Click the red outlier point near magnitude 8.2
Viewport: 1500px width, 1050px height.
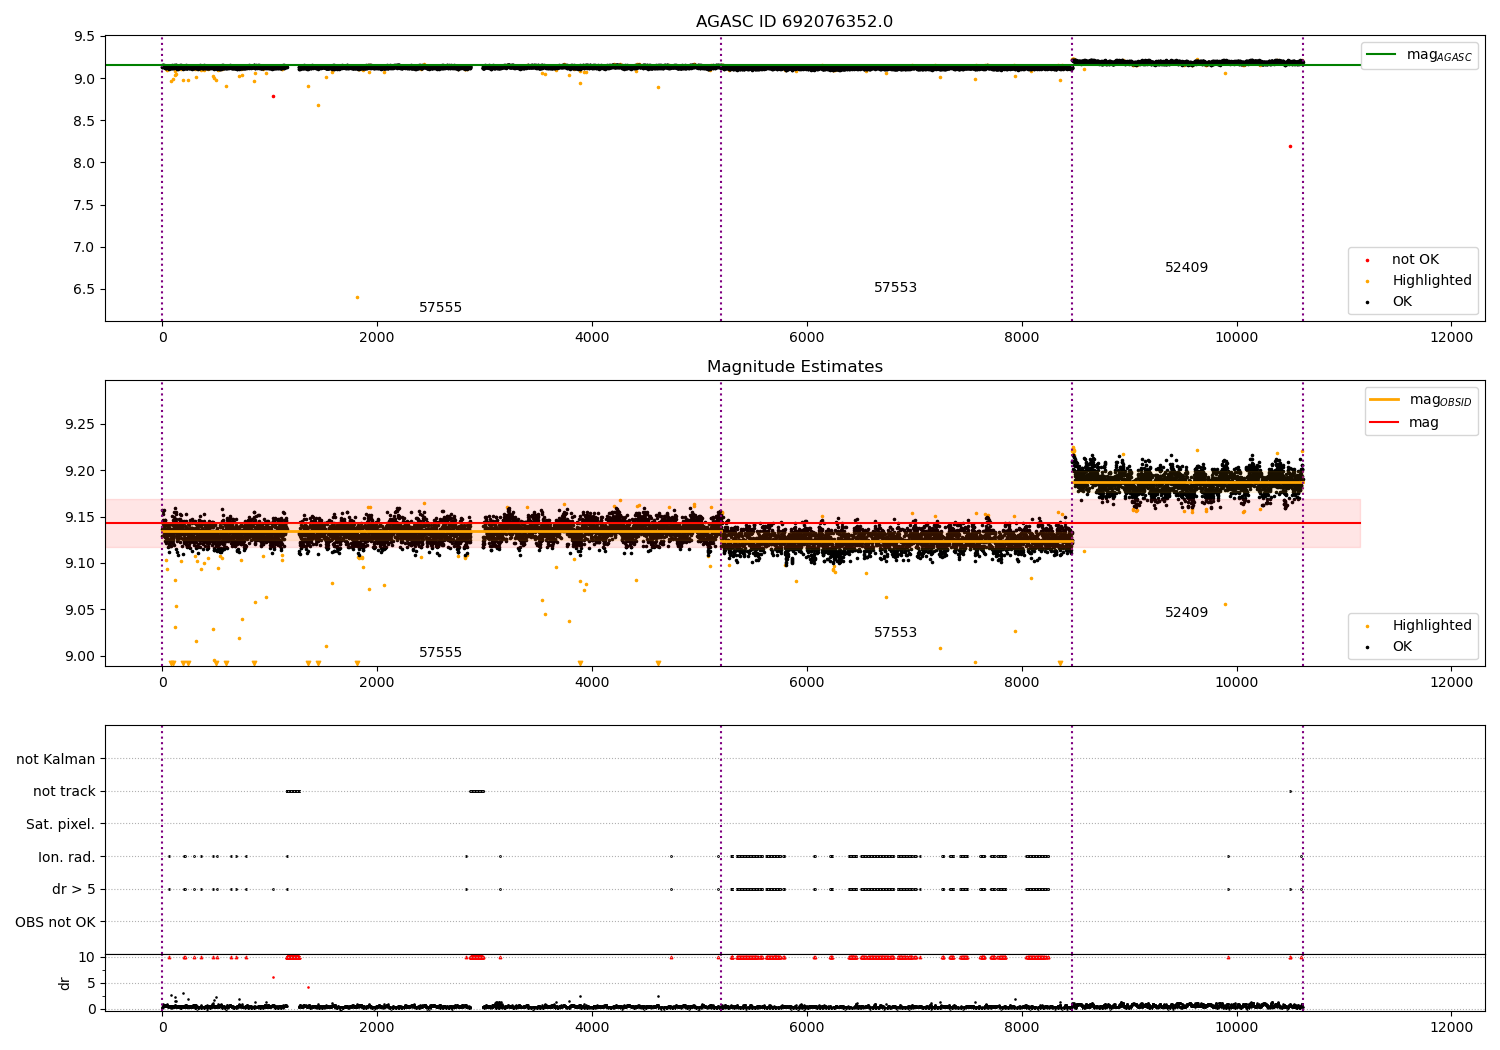(1290, 146)
